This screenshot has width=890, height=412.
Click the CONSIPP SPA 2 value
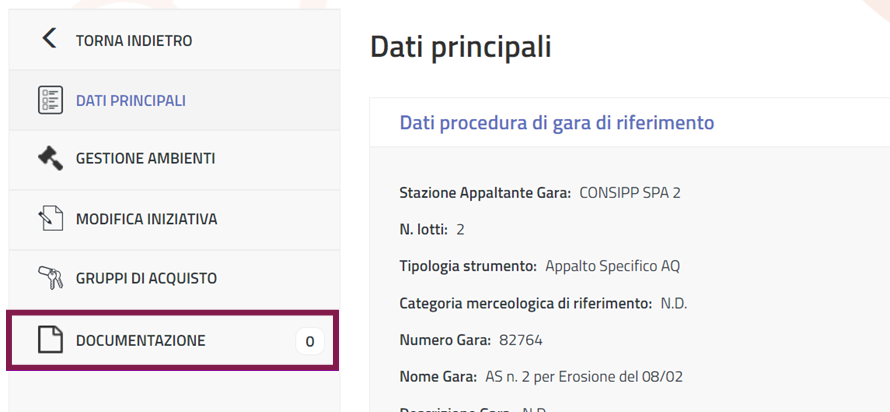(x=630, y=192)
